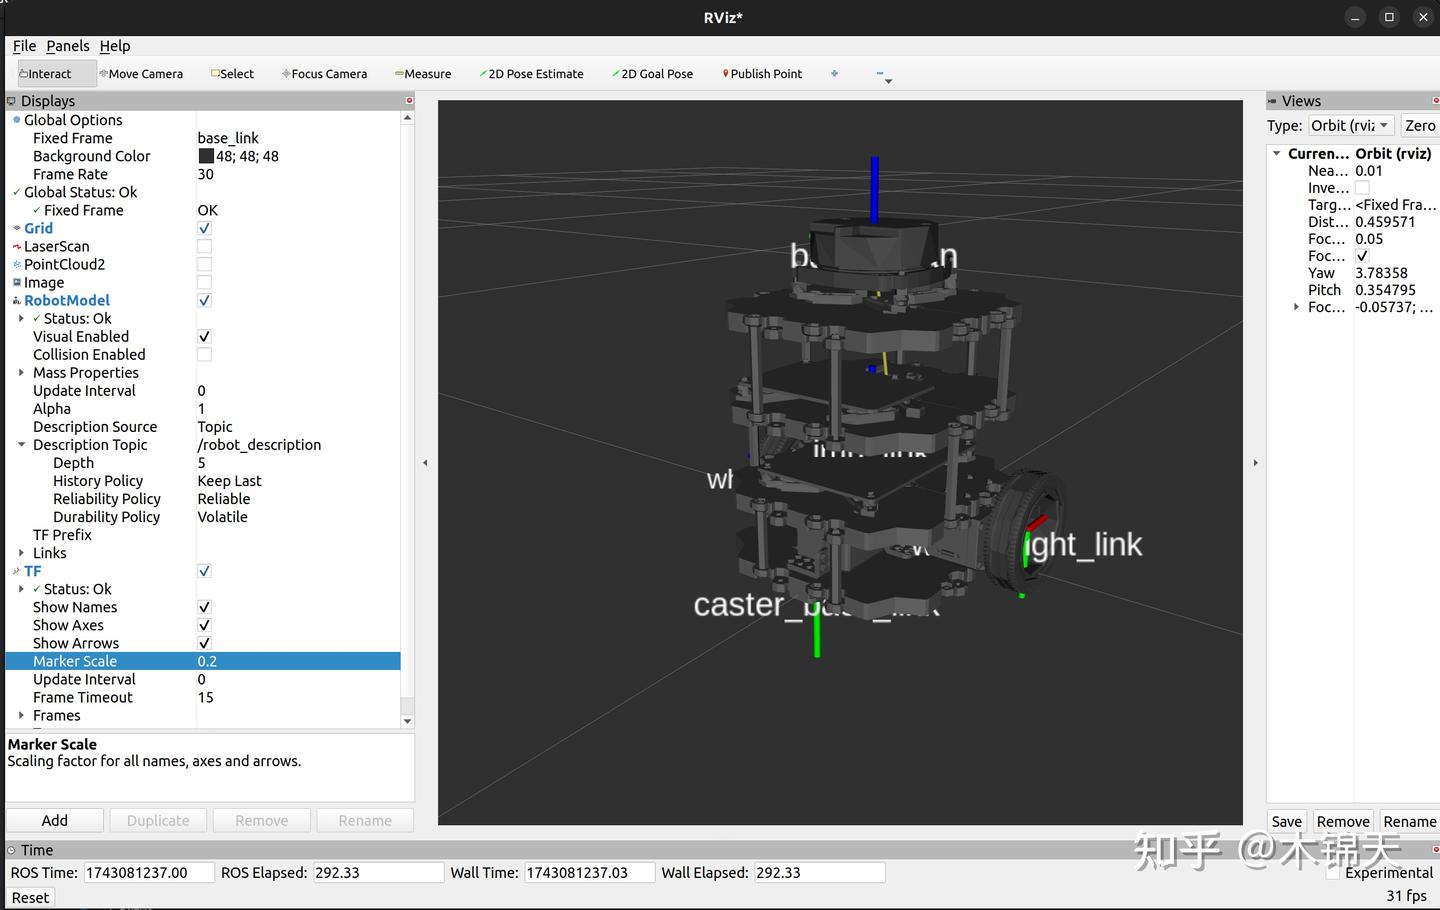Click the Marker Scale value field
Viewport: 1440px width, 910px height.
tap(298, 661)
